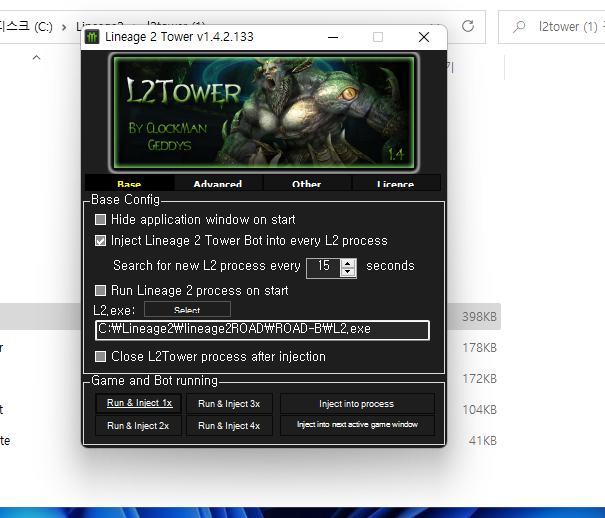Click the Run & Inject 1x button
605x518 pixels.
coord(140,404)
